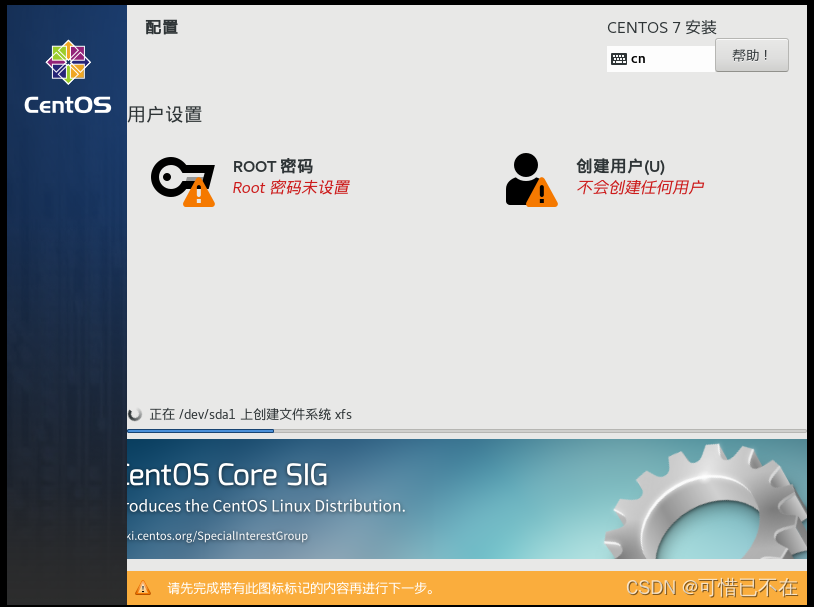The height and width of the screenshot is (607, 814).
Task: Click the keyboard layout icon beside cn
Action: 620,58
